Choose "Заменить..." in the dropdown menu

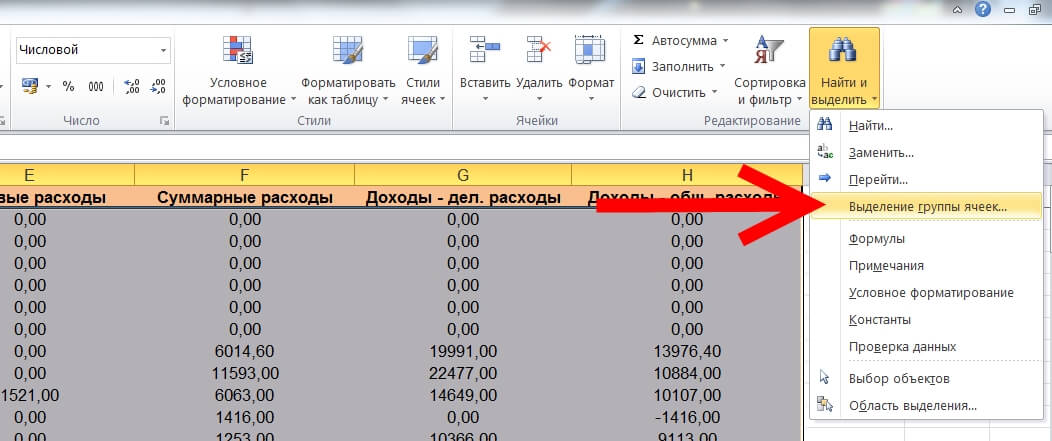[880, 153]
